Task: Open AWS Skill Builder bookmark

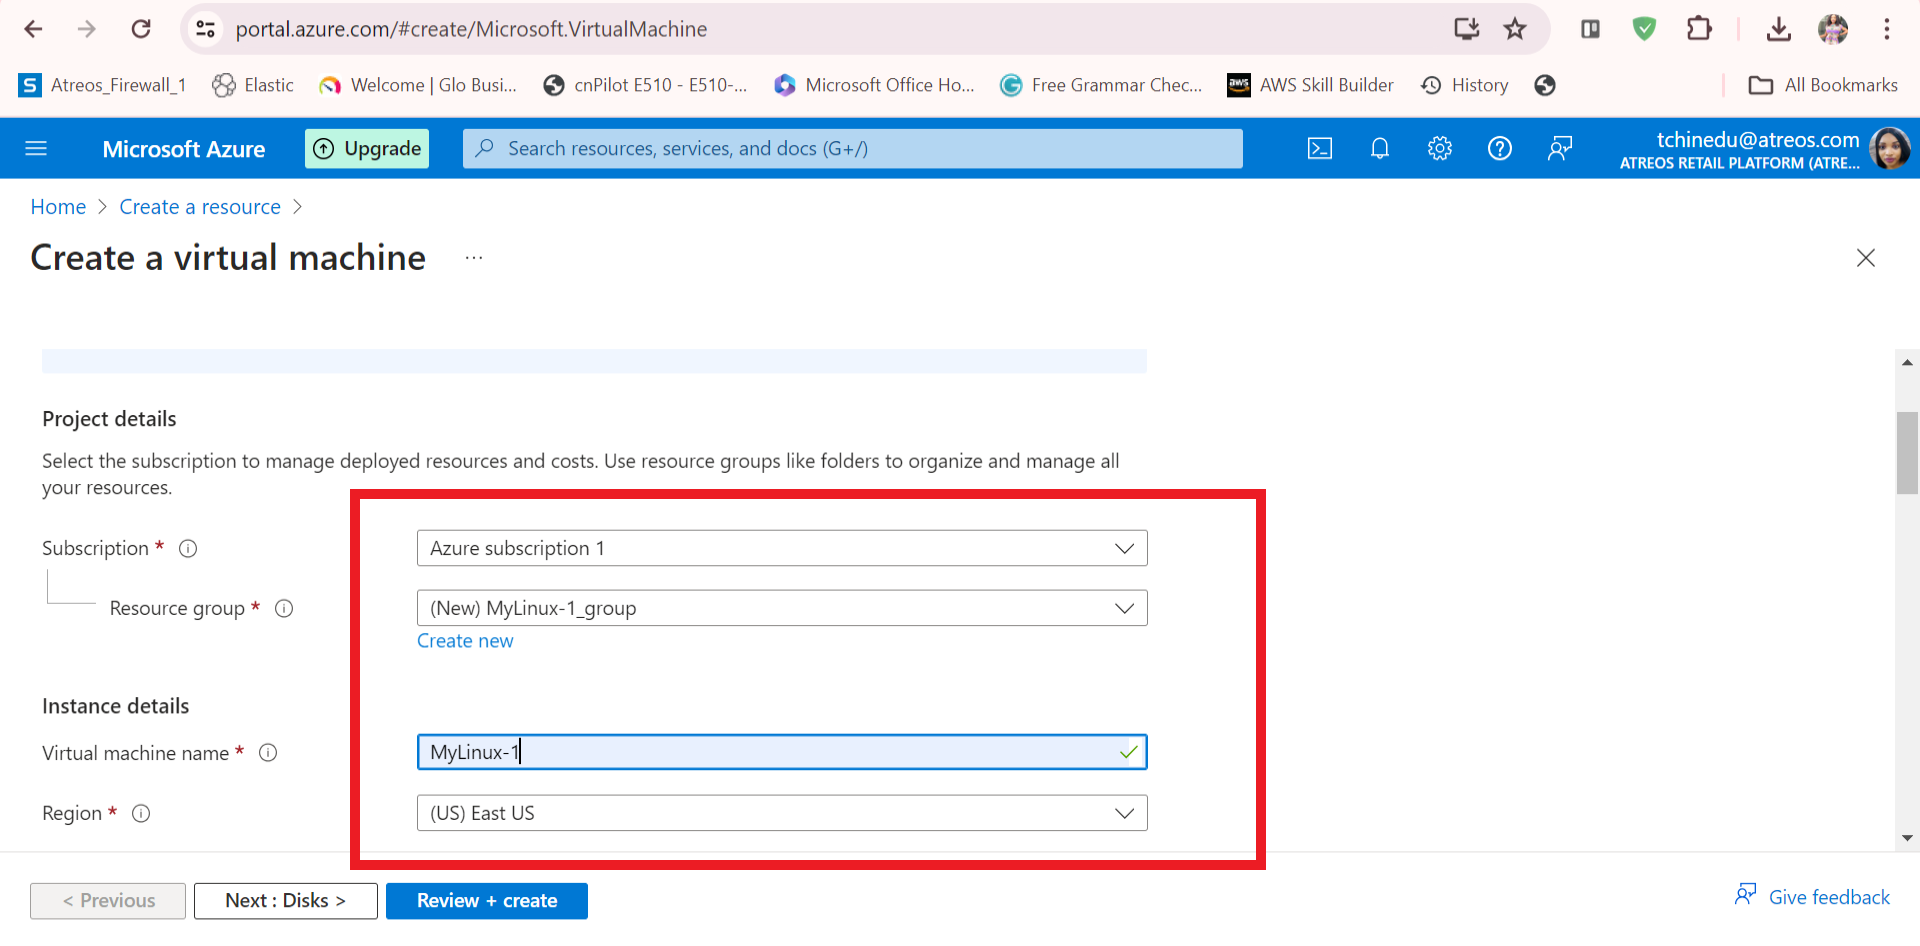Action: tap(1310, 85)
